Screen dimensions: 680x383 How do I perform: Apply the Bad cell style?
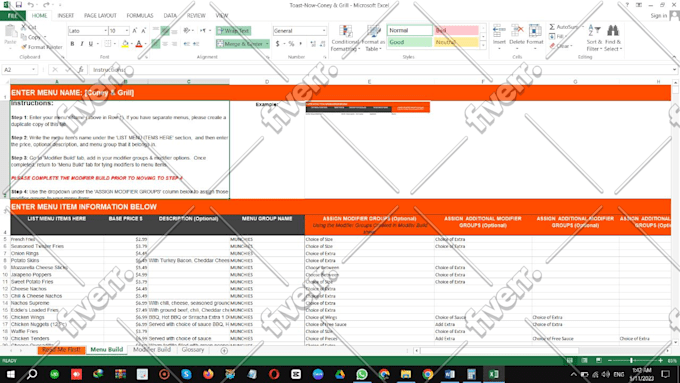456,30
